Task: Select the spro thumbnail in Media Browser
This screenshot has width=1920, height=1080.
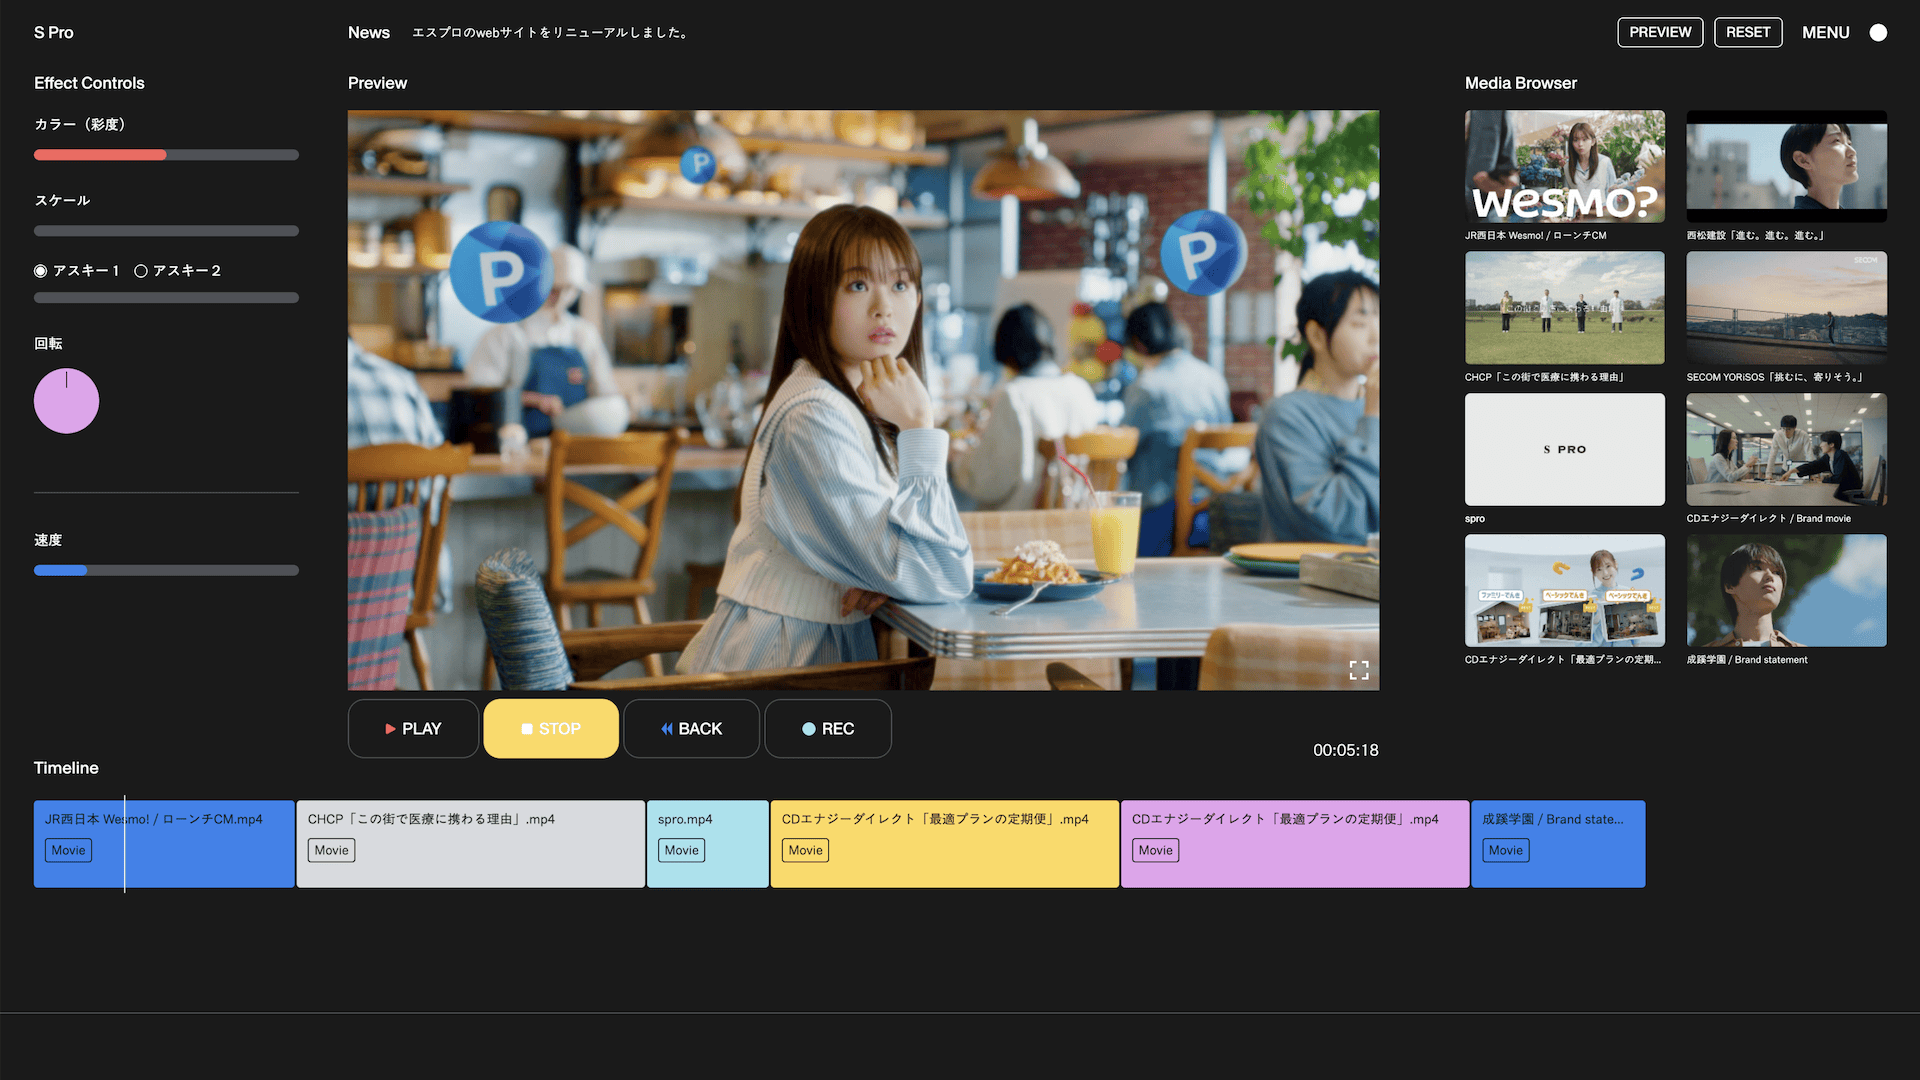Action: pos(1564,449)
